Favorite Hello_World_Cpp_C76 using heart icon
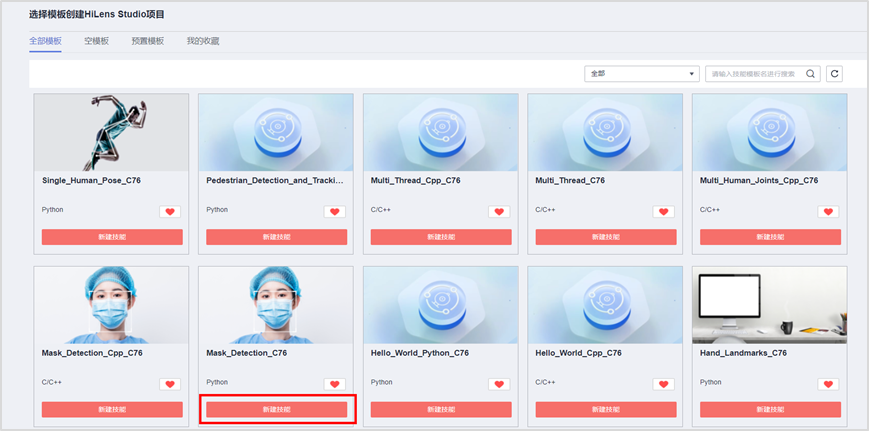869x431 pixels. click(x=663, y=384)
